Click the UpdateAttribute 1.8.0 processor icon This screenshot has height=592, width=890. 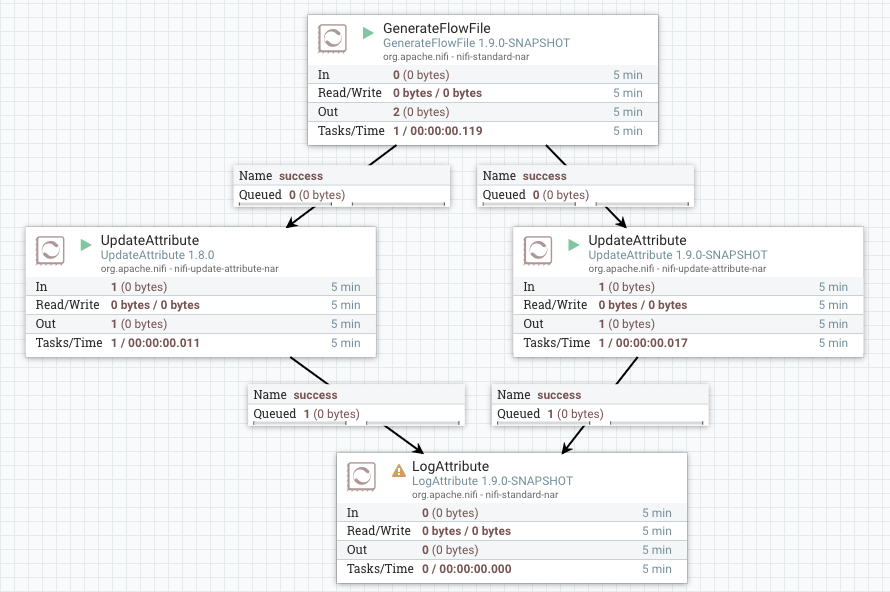[x=50, y=250]
